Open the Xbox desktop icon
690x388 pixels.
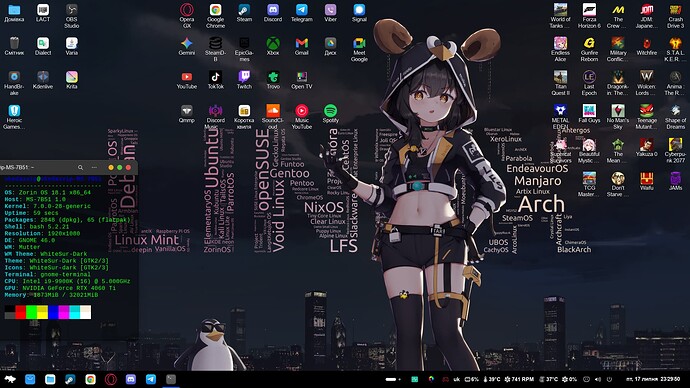point(273,46)
